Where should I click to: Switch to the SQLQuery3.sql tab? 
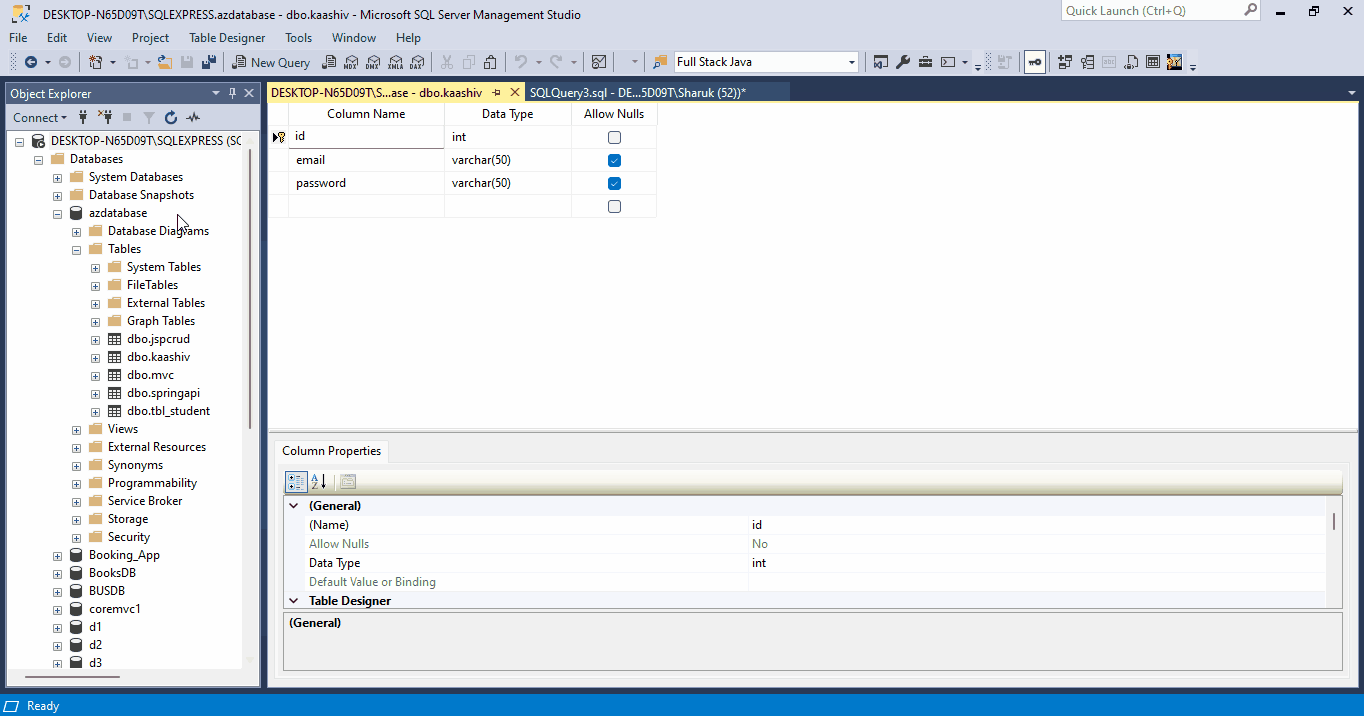click(x=637, y=92)
